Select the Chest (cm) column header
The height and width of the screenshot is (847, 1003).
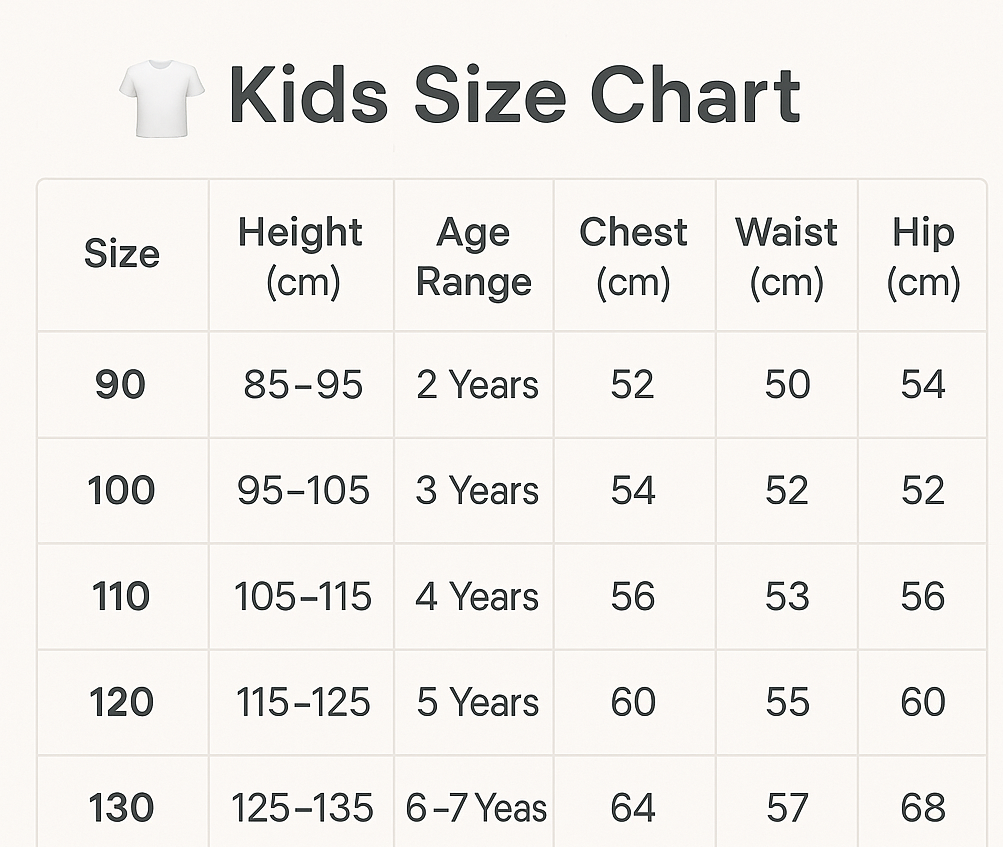coord(633,257)
